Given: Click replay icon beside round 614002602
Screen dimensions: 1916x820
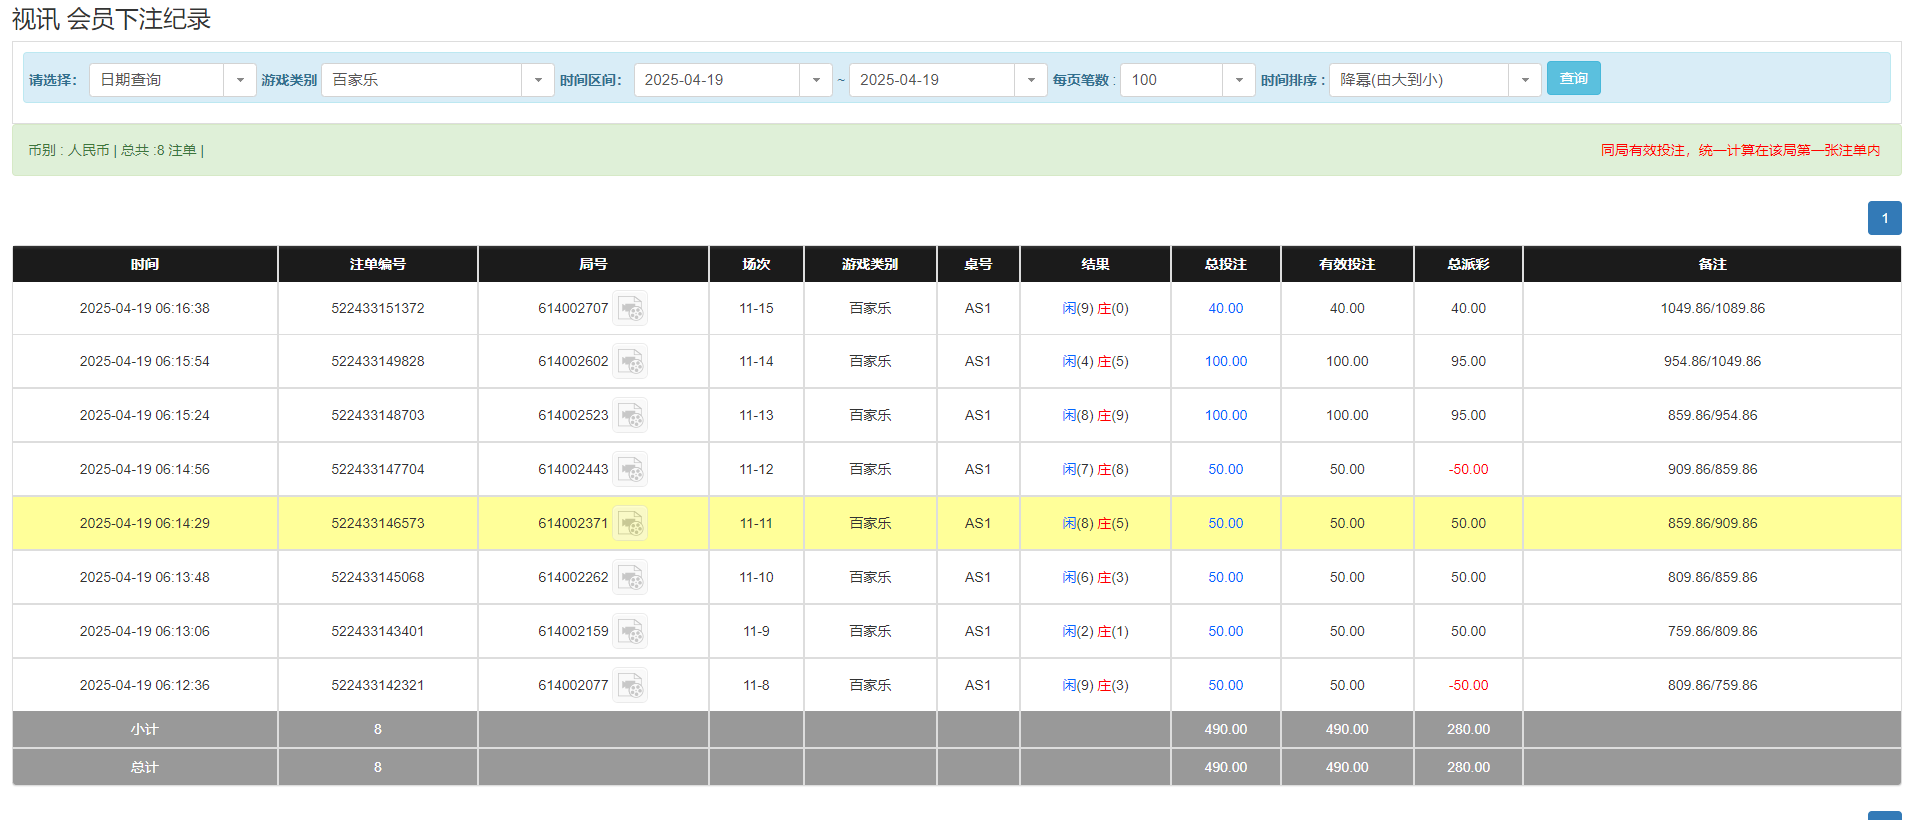Looking at the screenshot, I should [630, 362].
